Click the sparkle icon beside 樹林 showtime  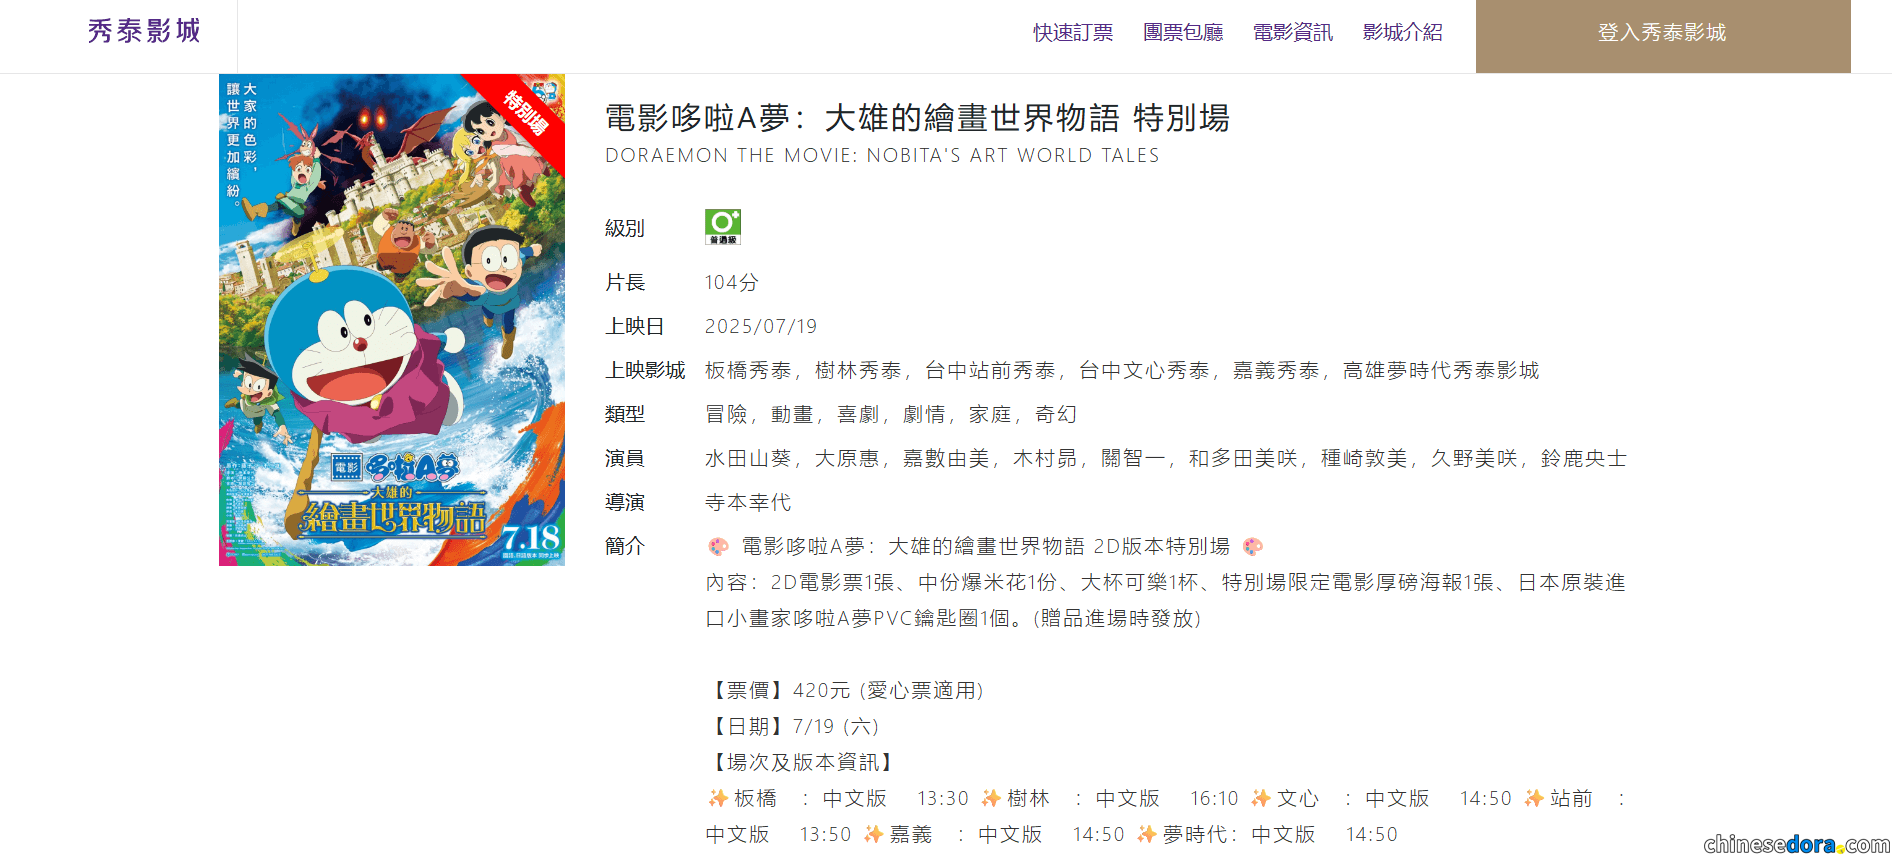(x=991, y=798)
